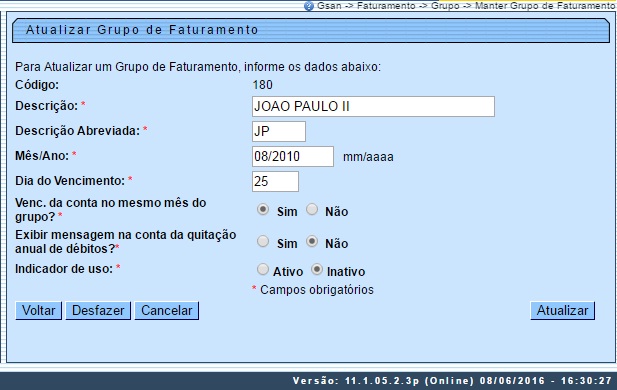Select Sim for Venc. da conta no mesmo mês
Image resolution: width=617 pixels, height=390 pixels.
pos(263,209)
